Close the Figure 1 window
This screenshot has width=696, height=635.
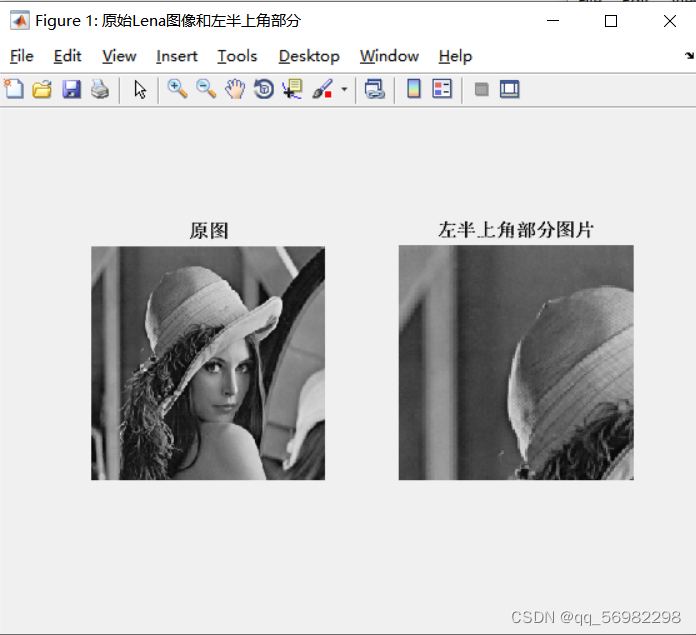point(670,21)
